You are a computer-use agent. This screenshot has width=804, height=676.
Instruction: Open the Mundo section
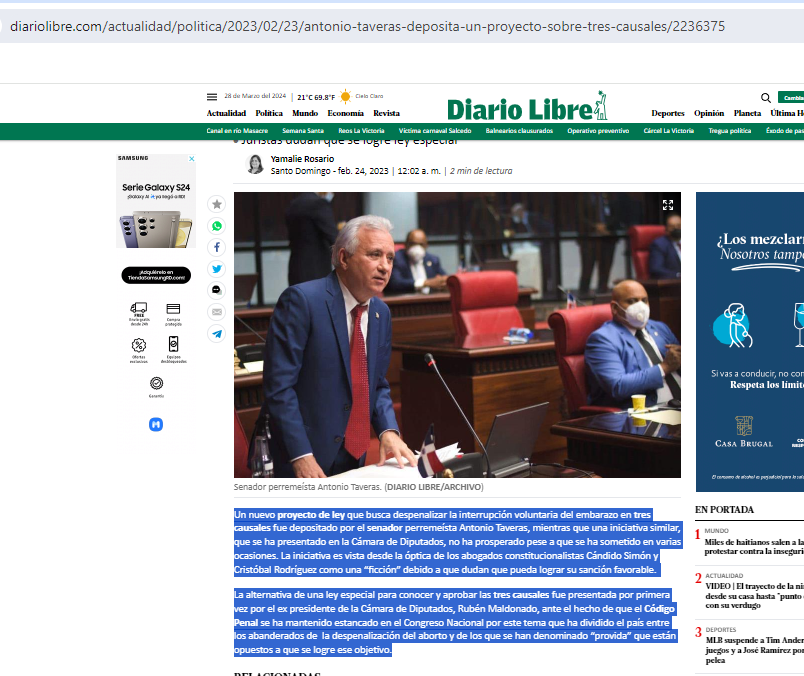305,113
